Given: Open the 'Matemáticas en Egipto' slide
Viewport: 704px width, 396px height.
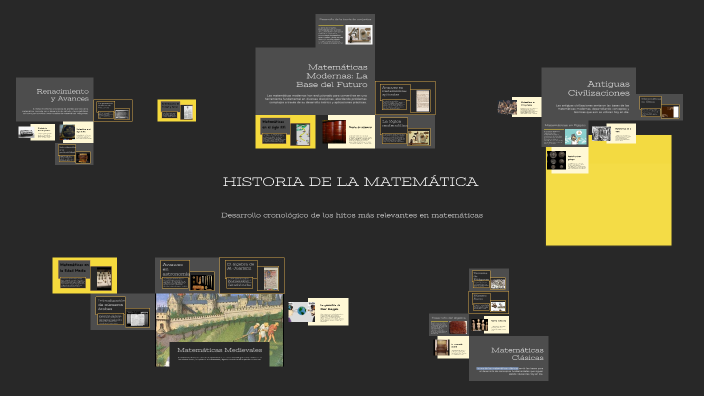Looking at the screenshot, I should 565,133.
